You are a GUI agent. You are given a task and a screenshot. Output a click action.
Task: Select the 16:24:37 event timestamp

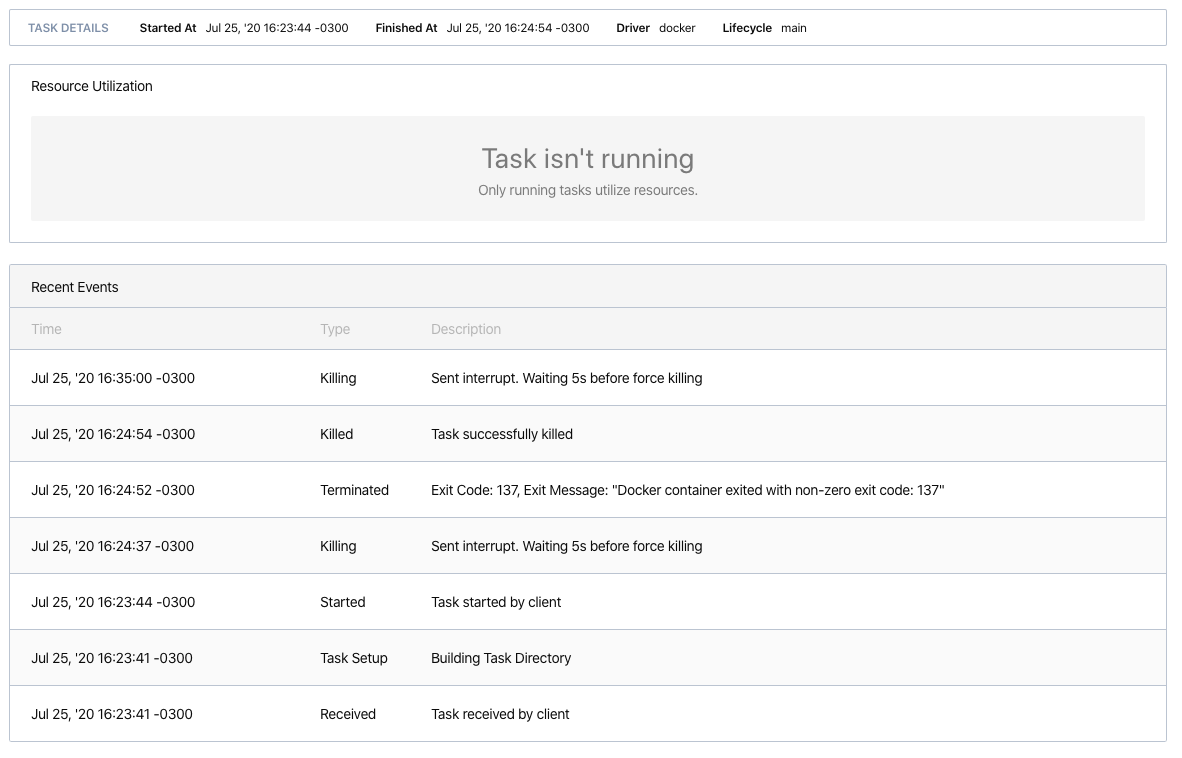click(x=112, y=546)
